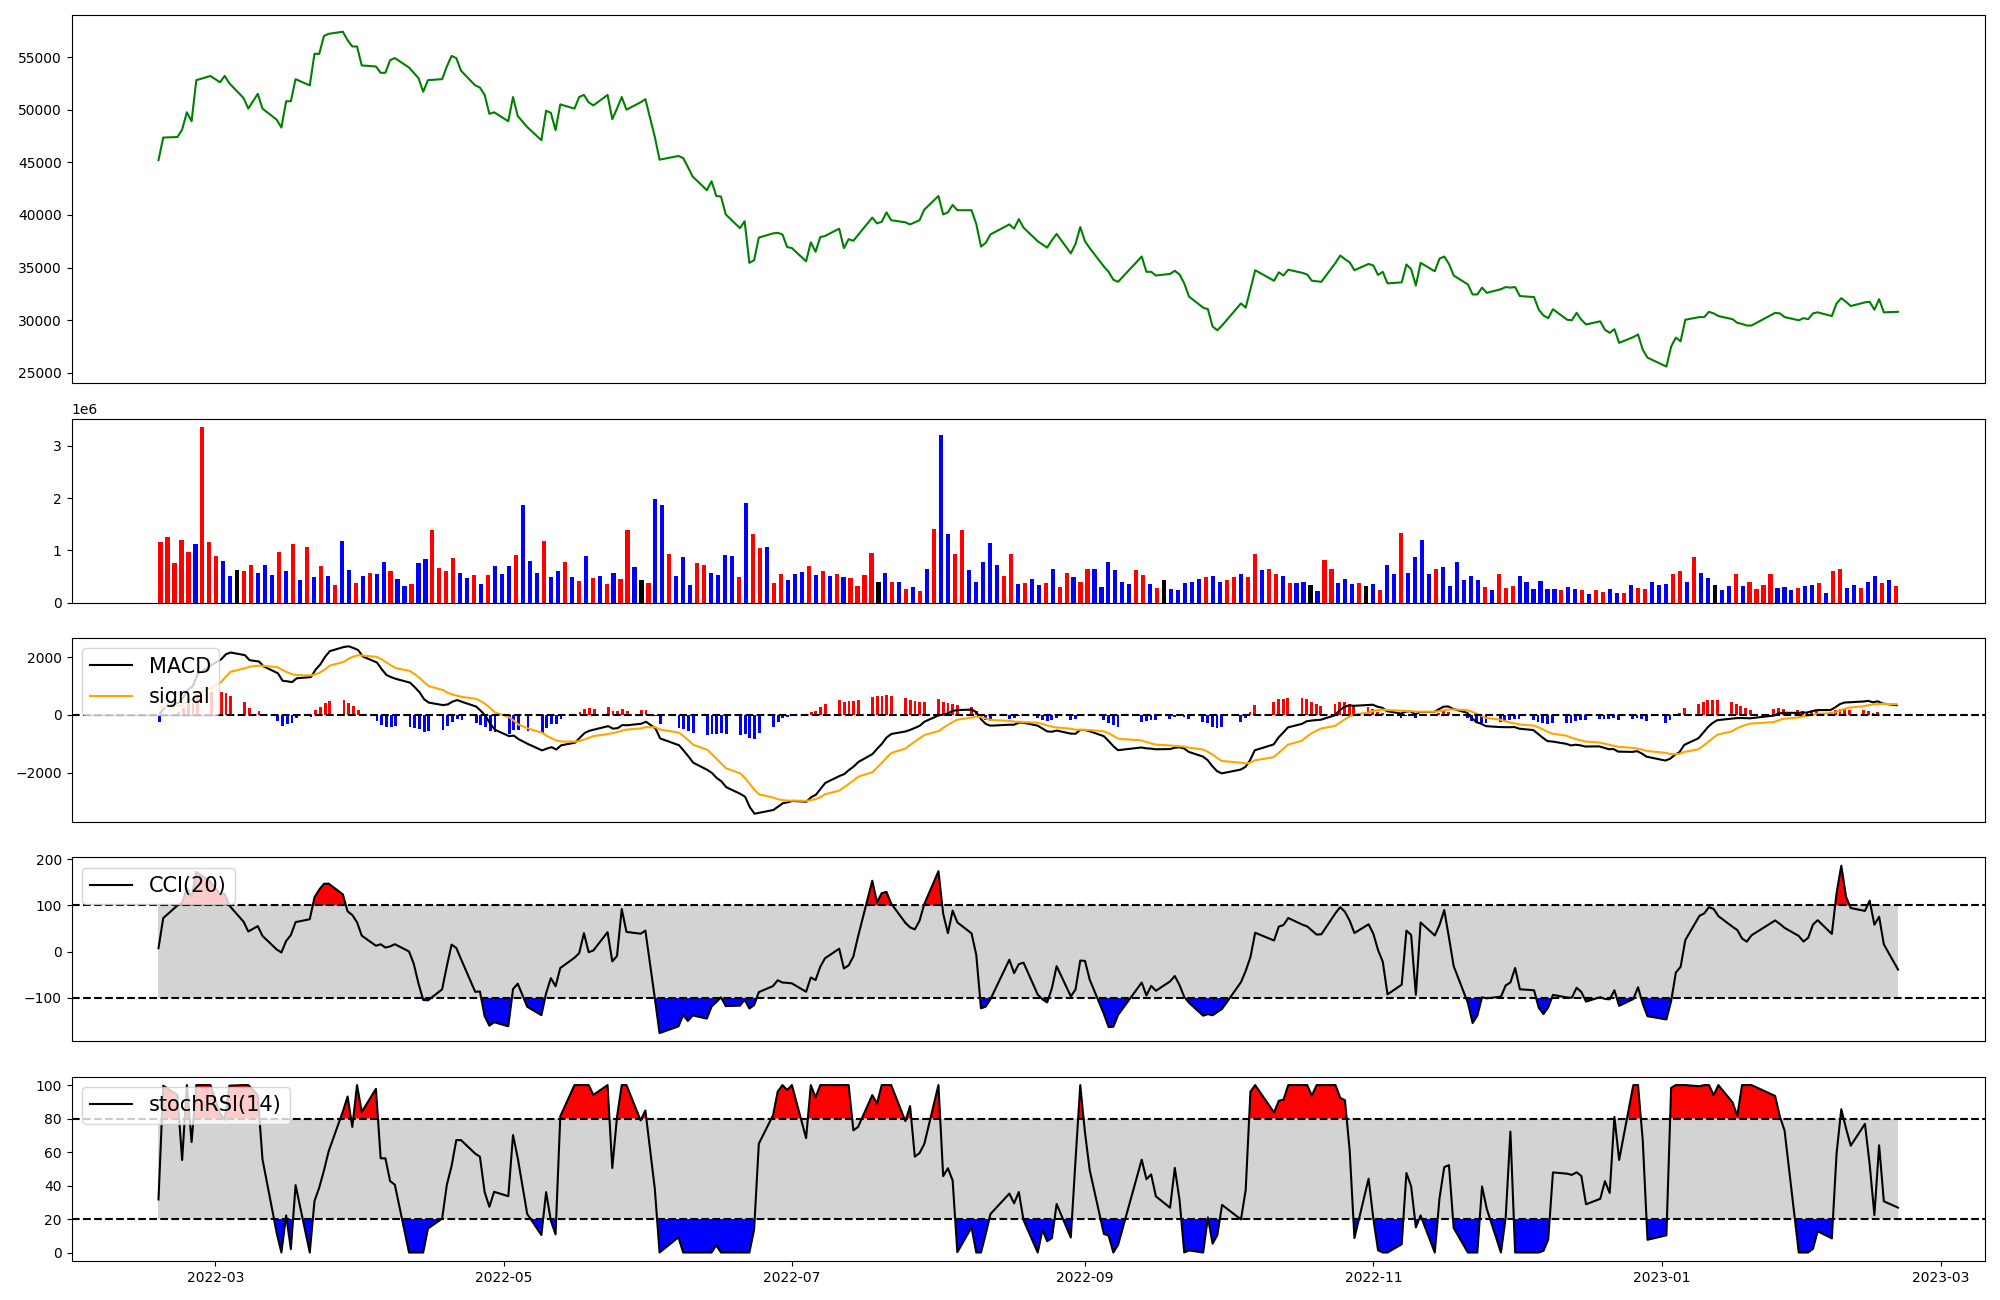
Task: Click the 55000 price axis tick label
Action: tap(40, 58)
